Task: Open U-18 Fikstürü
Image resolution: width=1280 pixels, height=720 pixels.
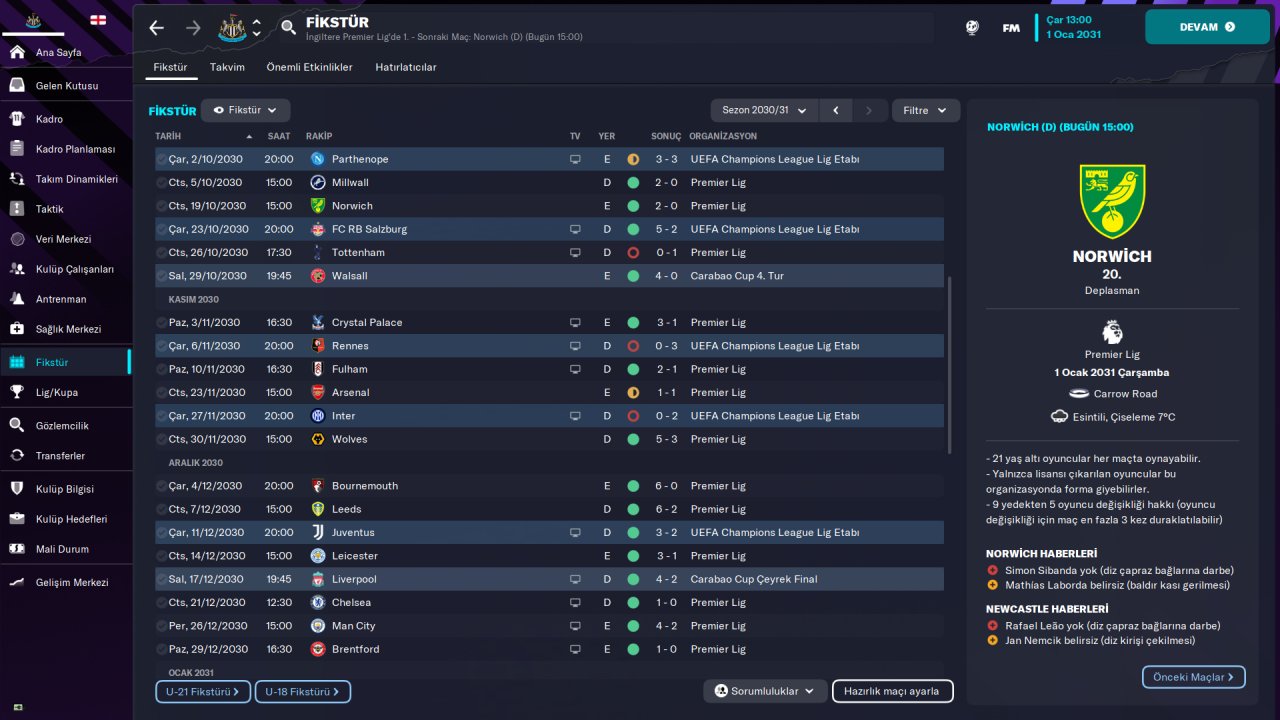Action: click(x=303, y=691)
